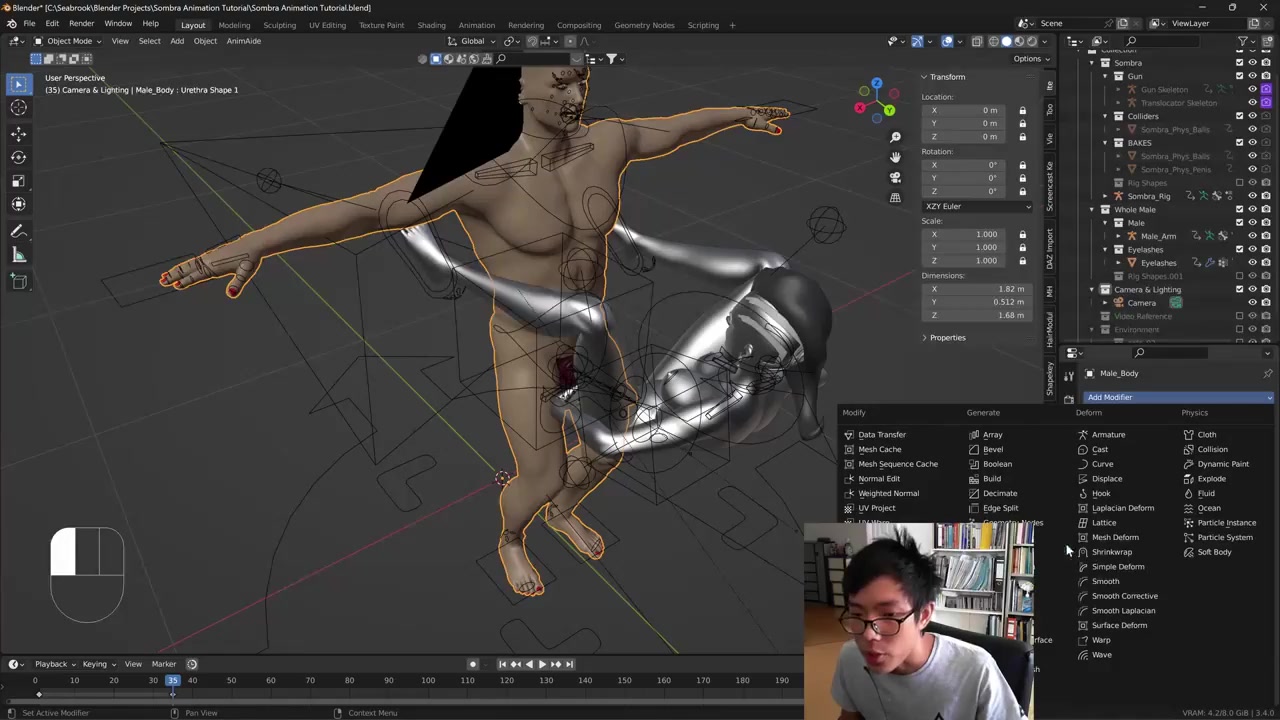Viewport: 1280px width, 720px height.
Task: Select the Rotate tool in left toolbar
Action: (x=18, y=157)
